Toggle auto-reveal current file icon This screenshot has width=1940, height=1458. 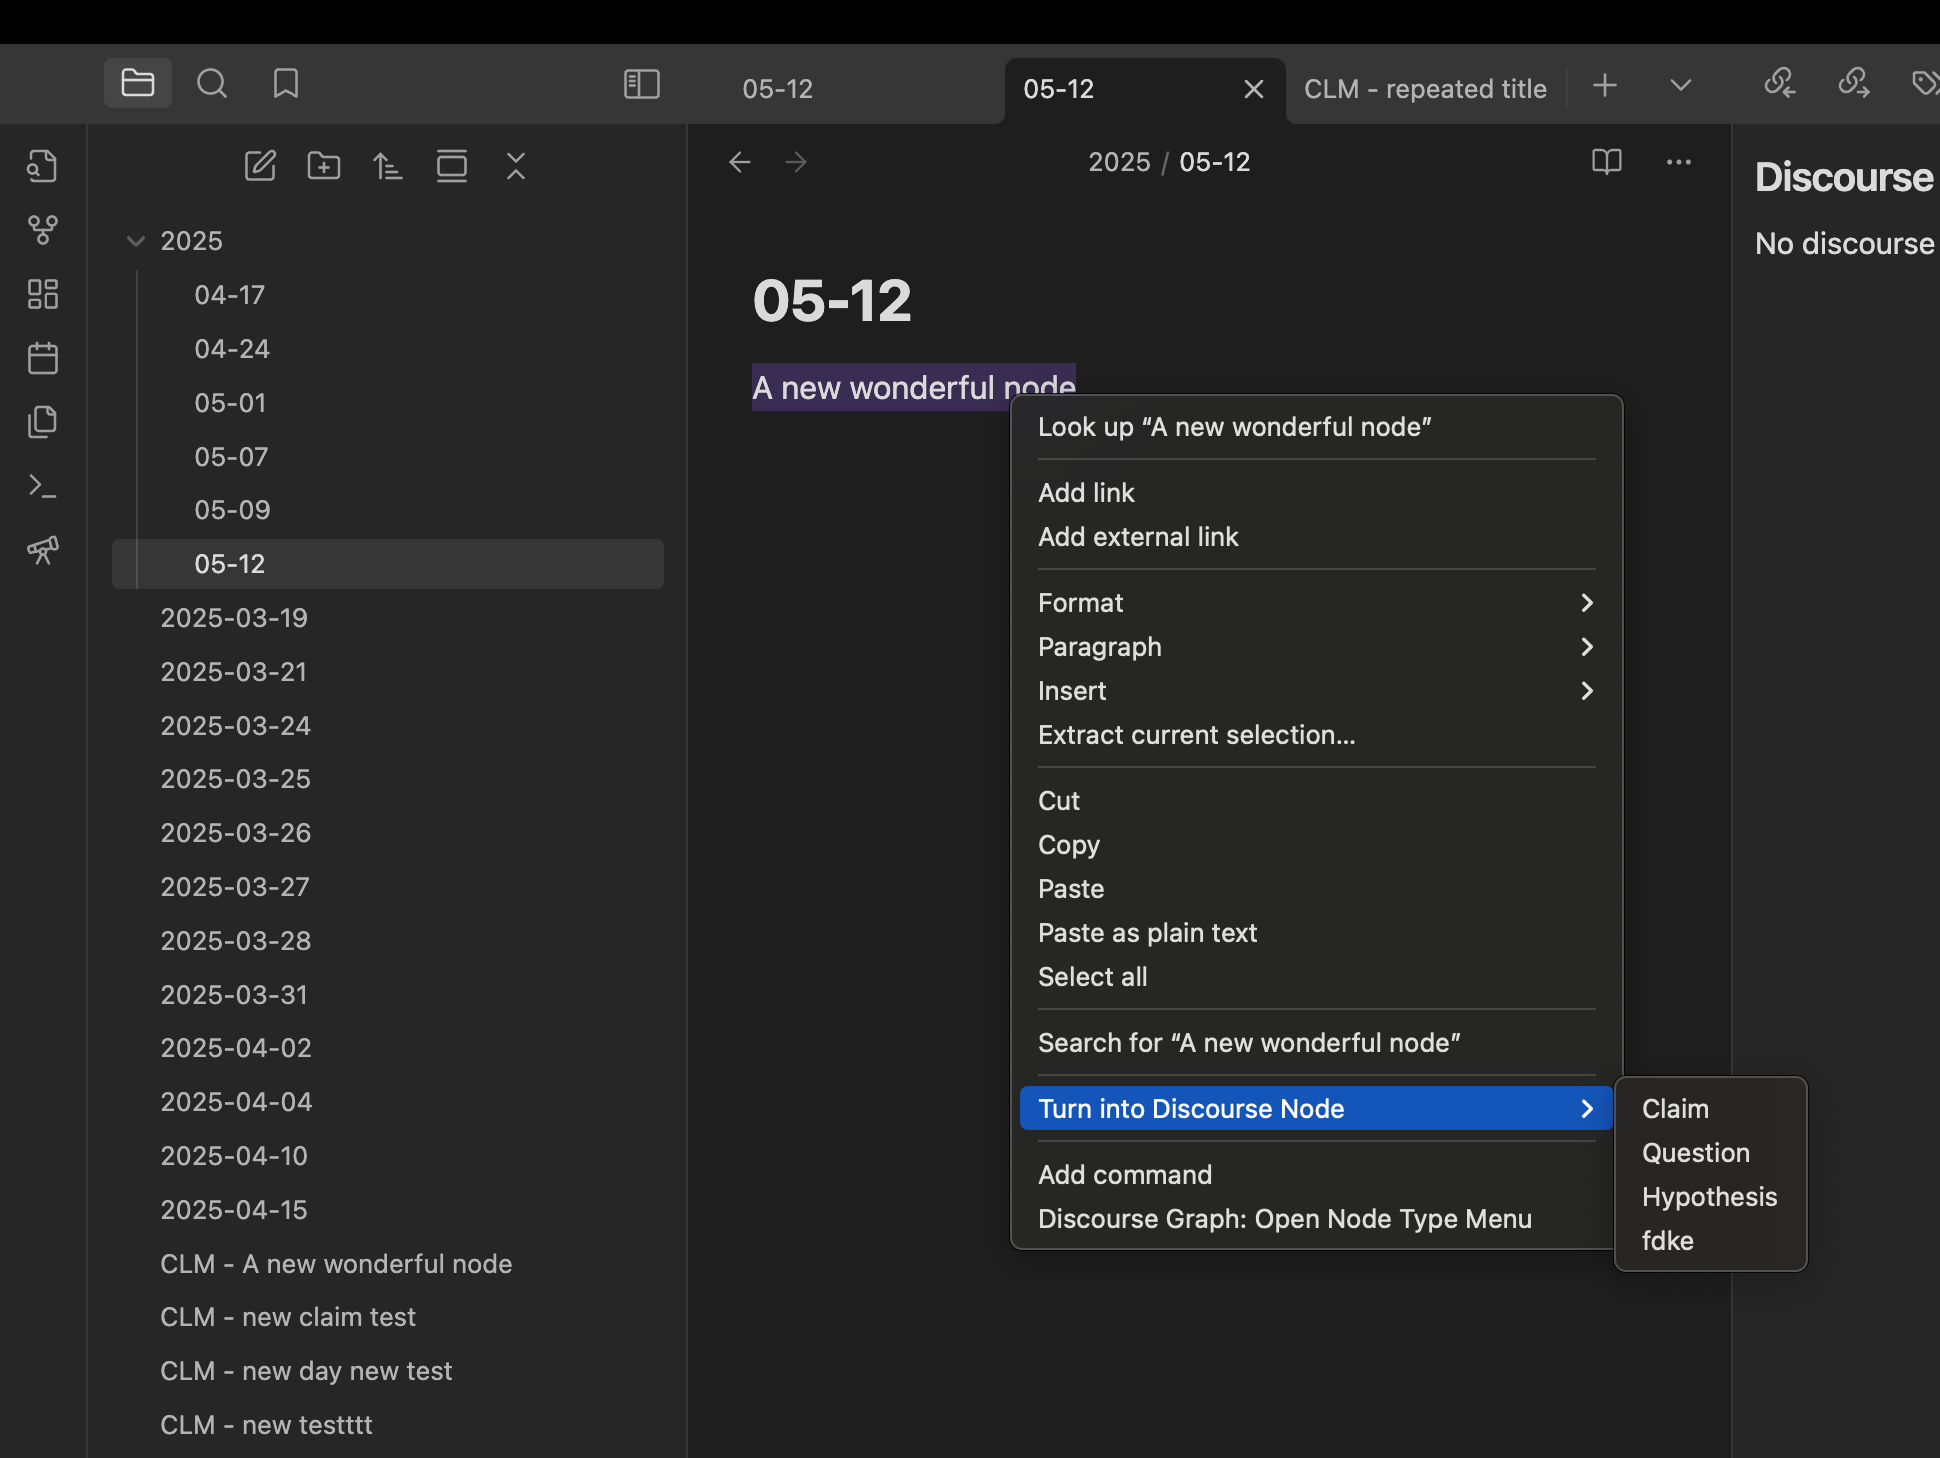[x=452, y=166]
